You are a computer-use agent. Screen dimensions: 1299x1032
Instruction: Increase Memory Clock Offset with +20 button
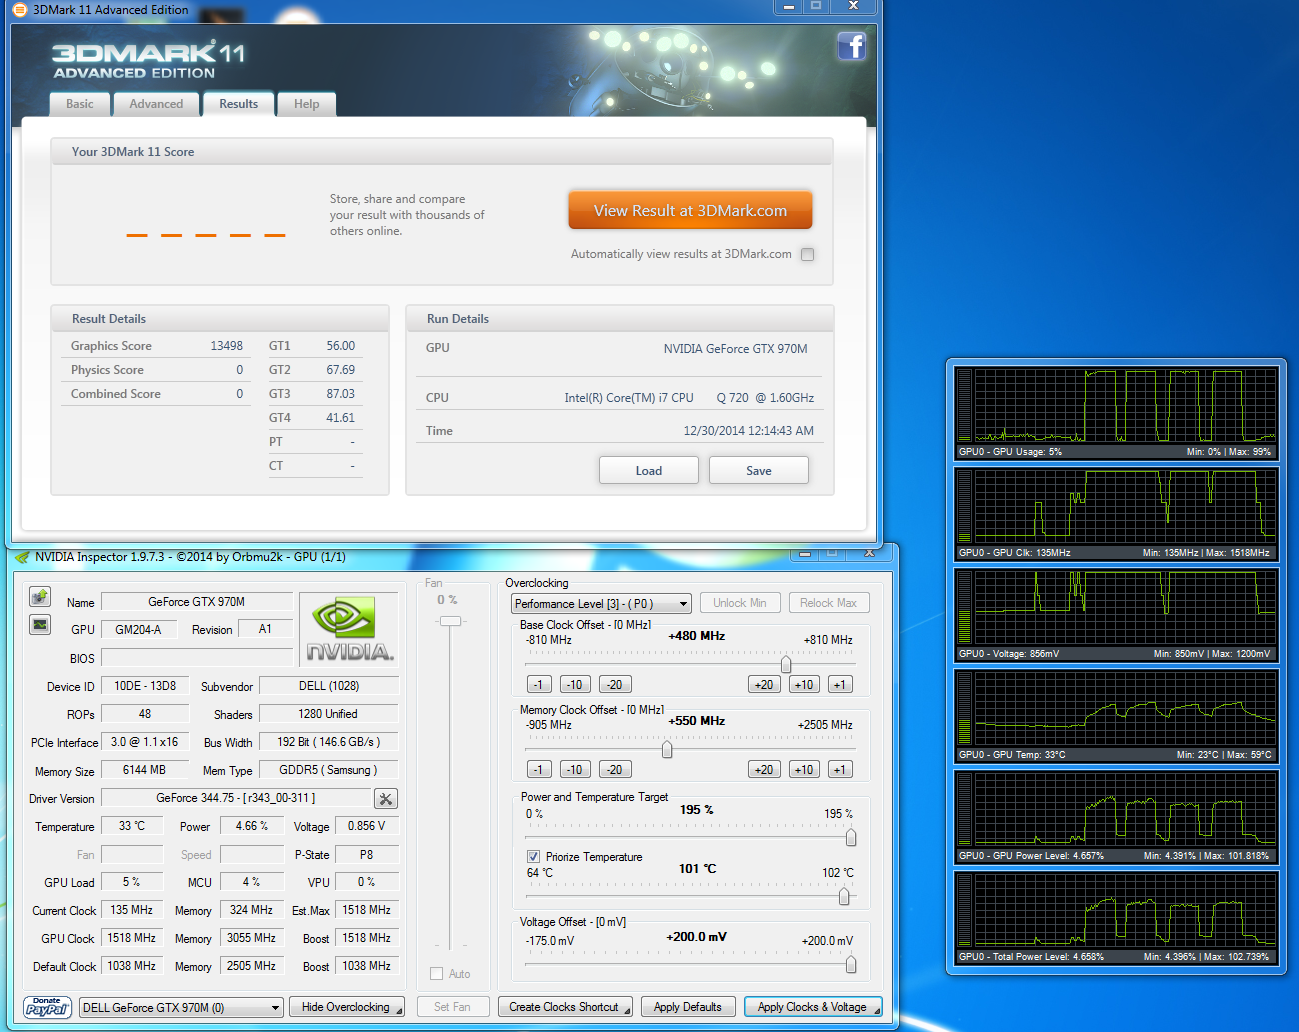(764, 770)
